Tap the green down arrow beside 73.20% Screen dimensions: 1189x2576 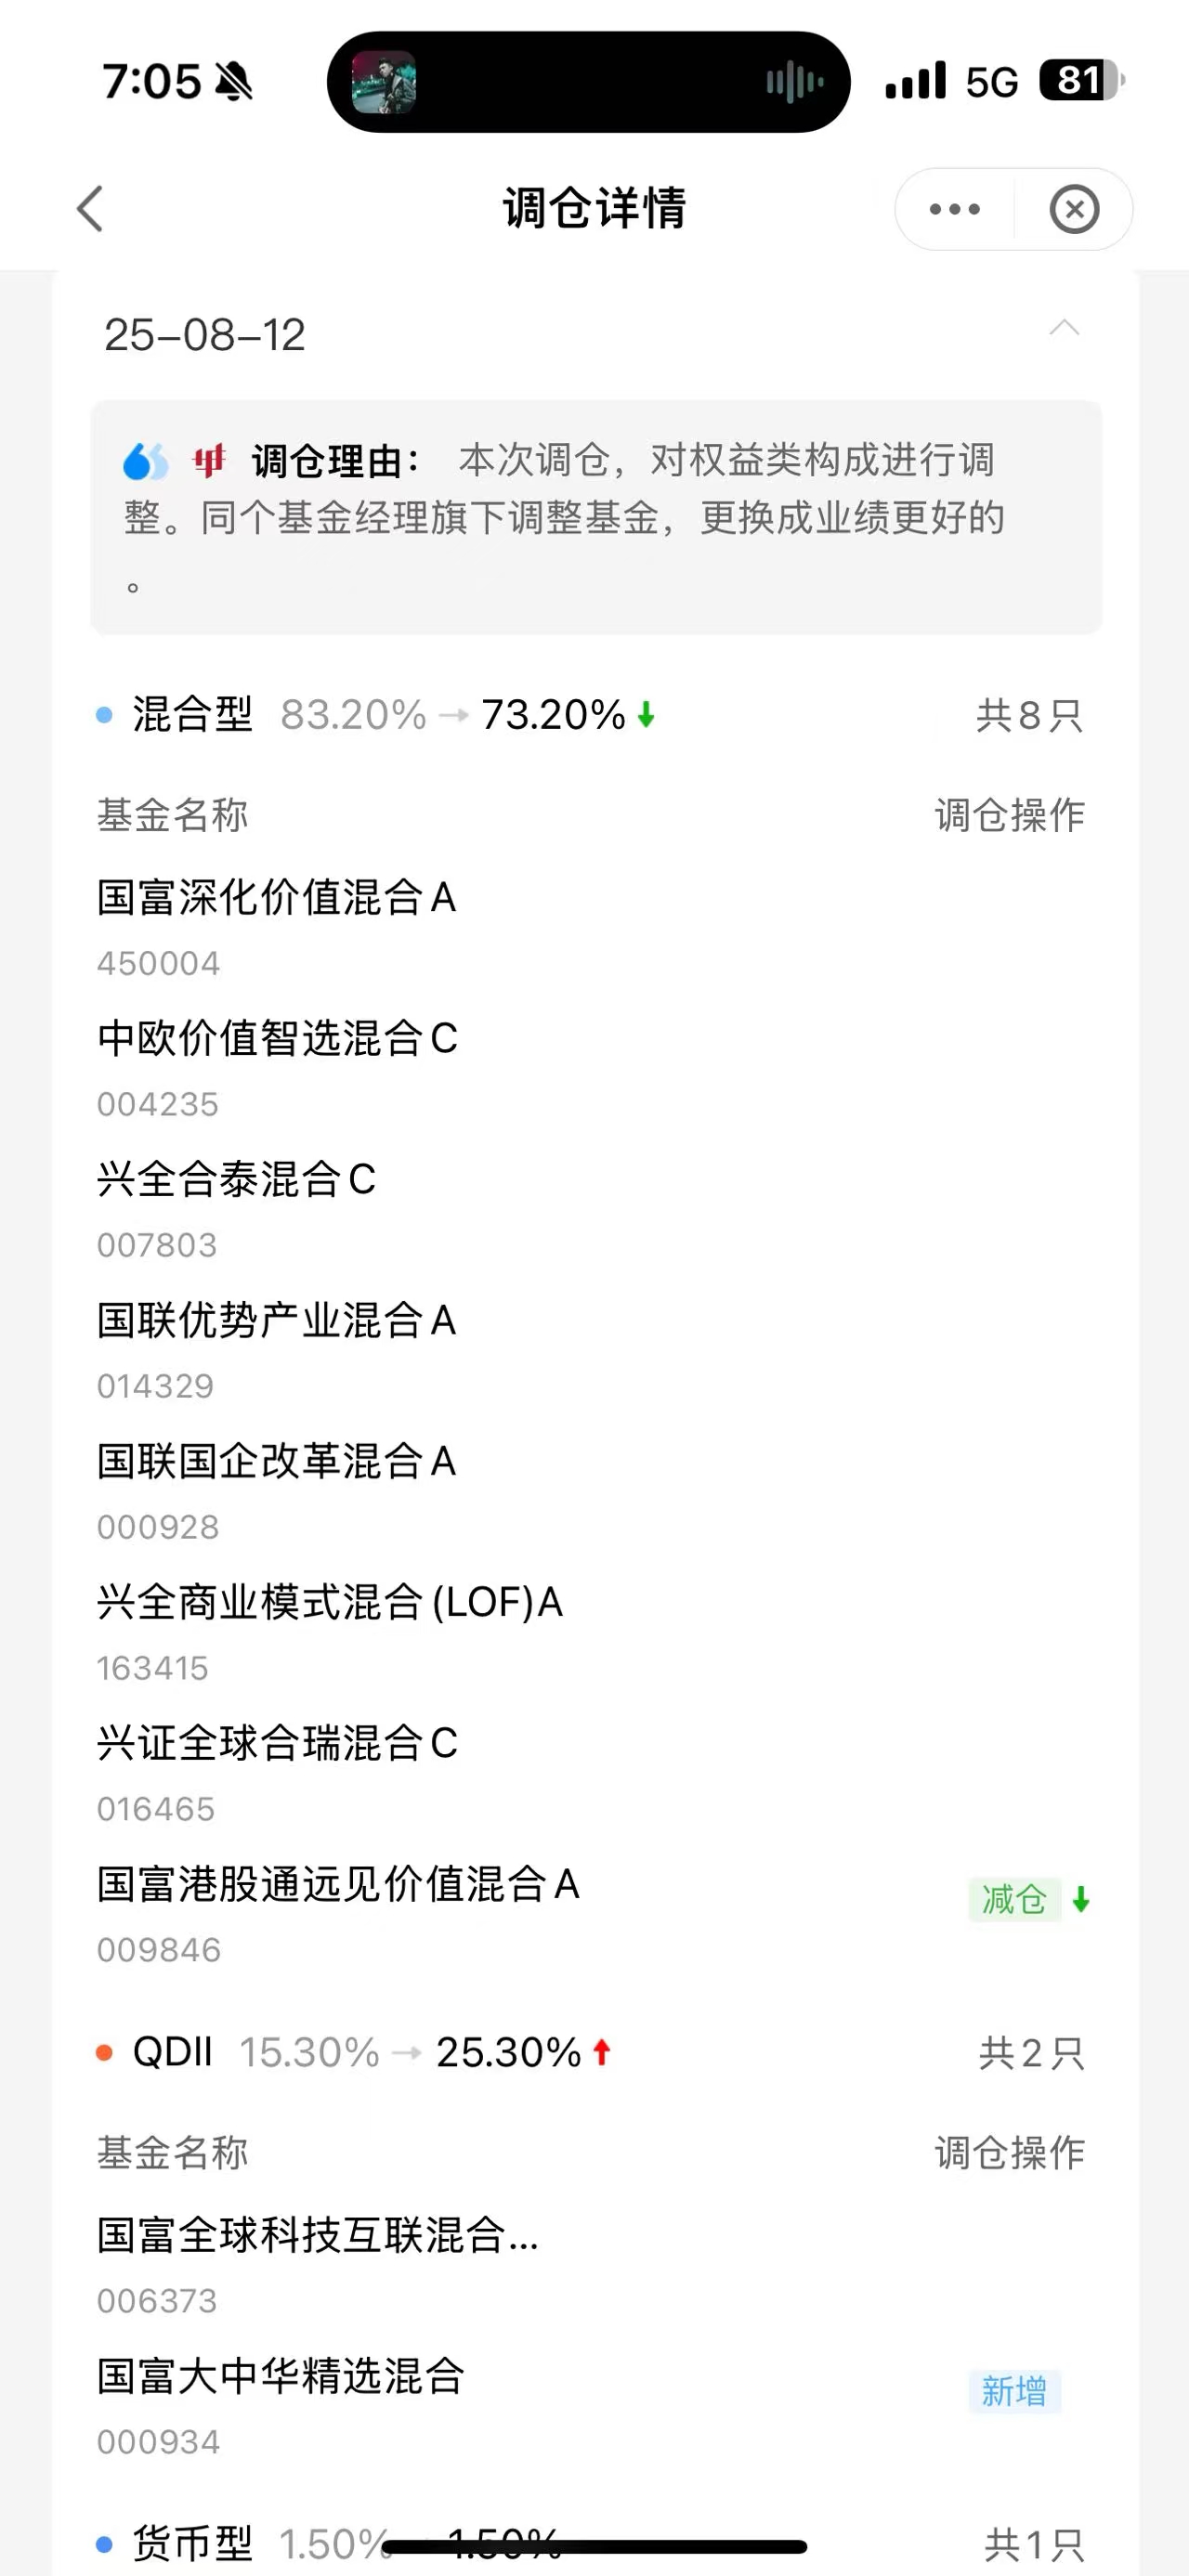[646, 715]
